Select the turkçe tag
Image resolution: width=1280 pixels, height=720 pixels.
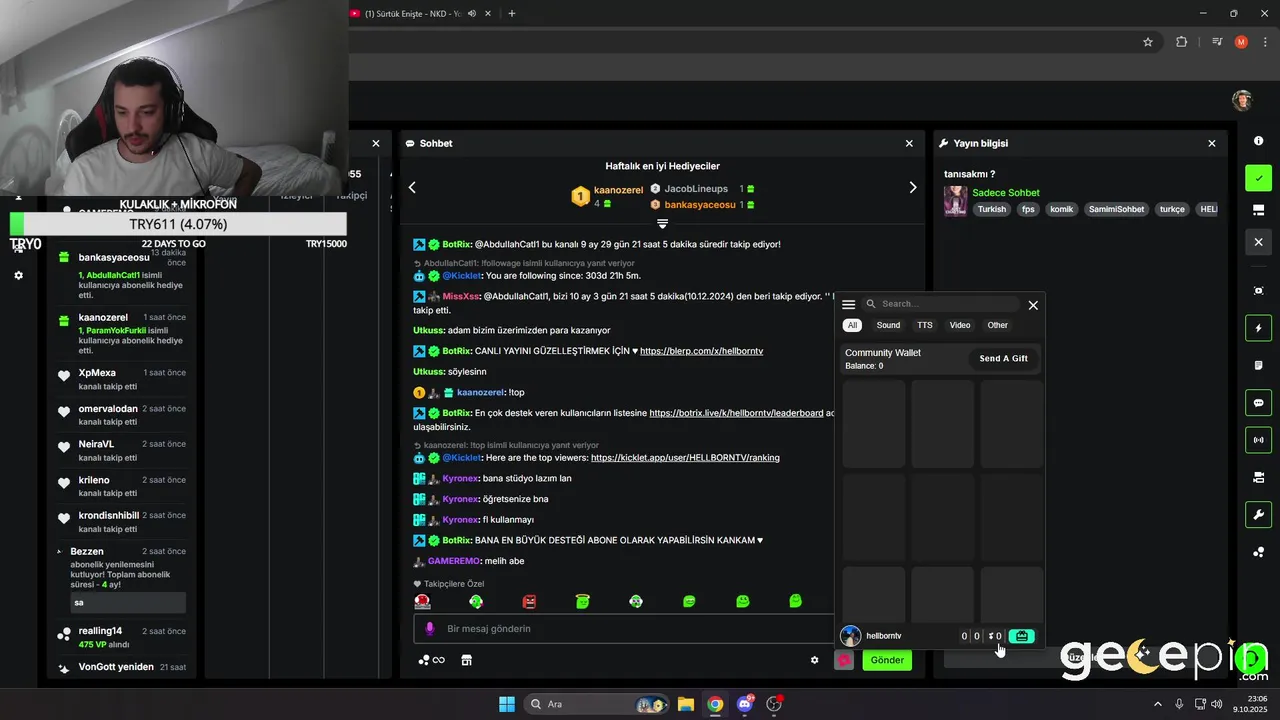click(1172, 210)
